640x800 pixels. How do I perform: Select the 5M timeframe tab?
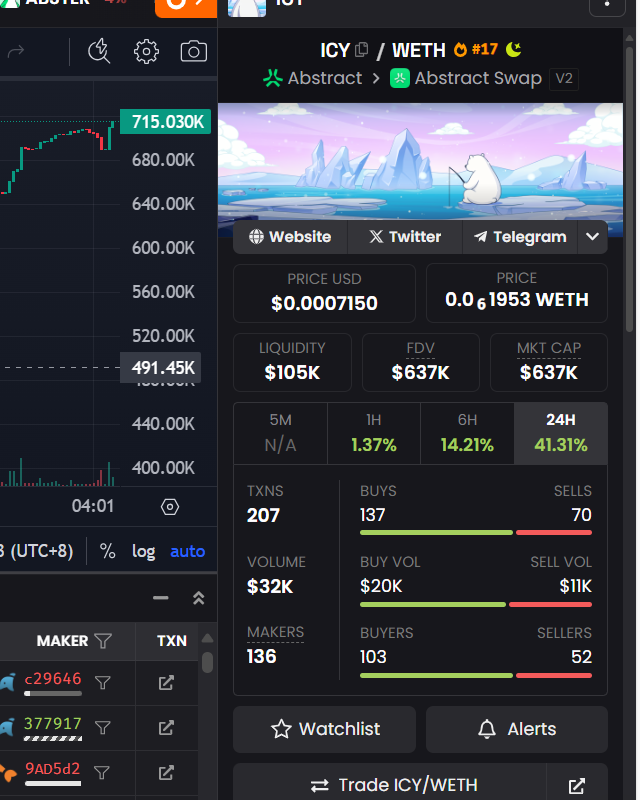tap(280, 433)
